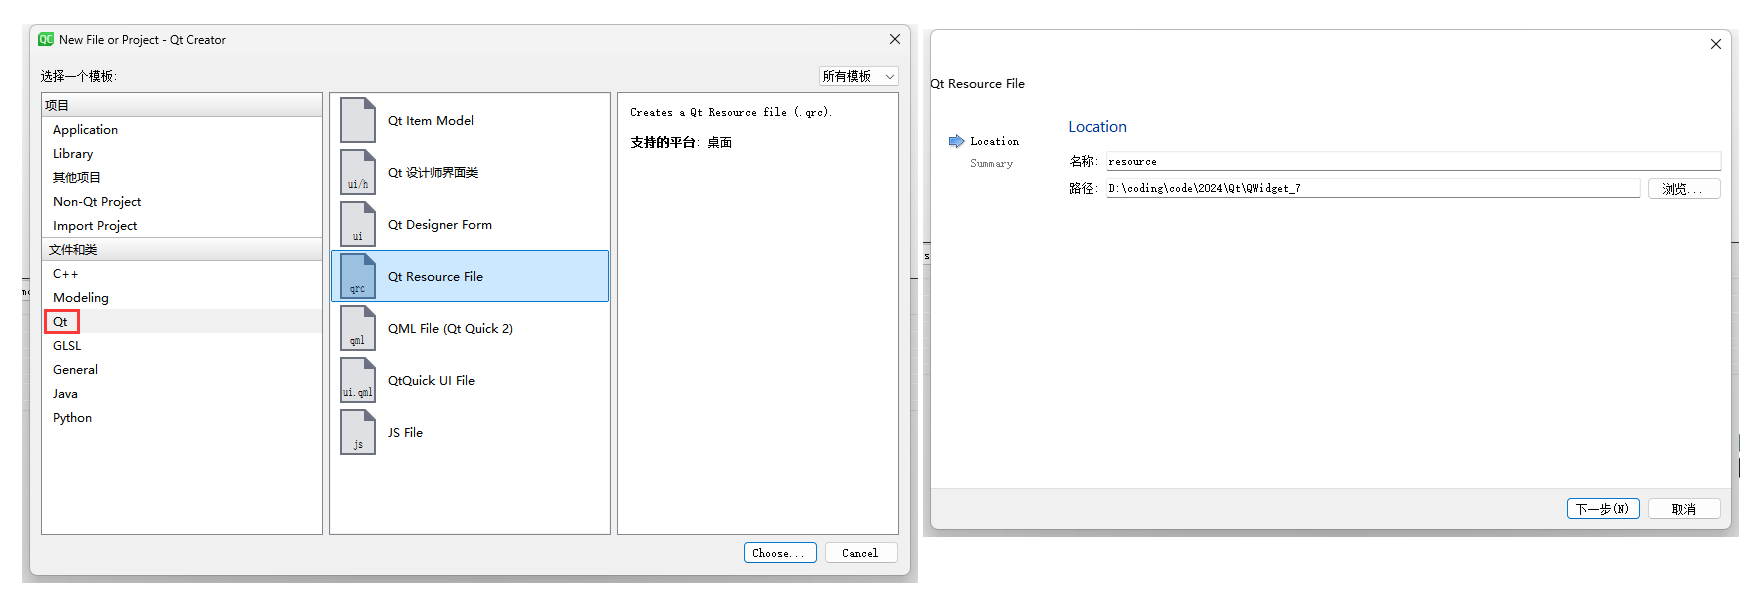The height and width of the screenshot is (597, 1747).
Task: Select Application project category
Action: (181, 130)
